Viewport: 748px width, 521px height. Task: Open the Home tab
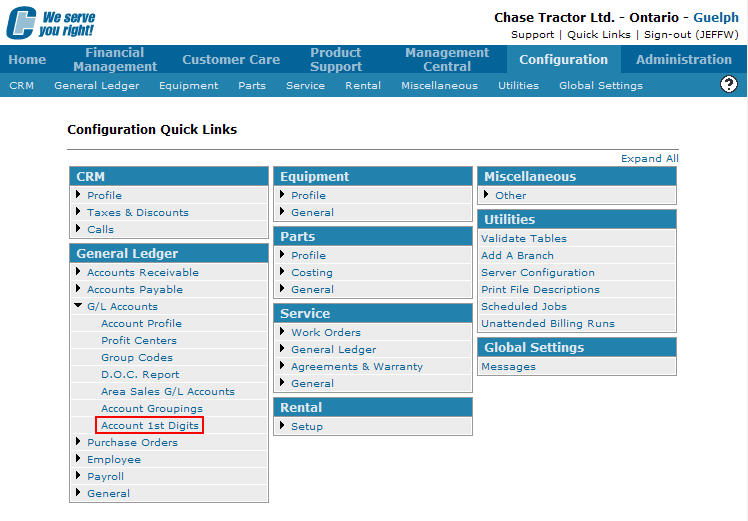pyautogui.click(x=27, y=60)
